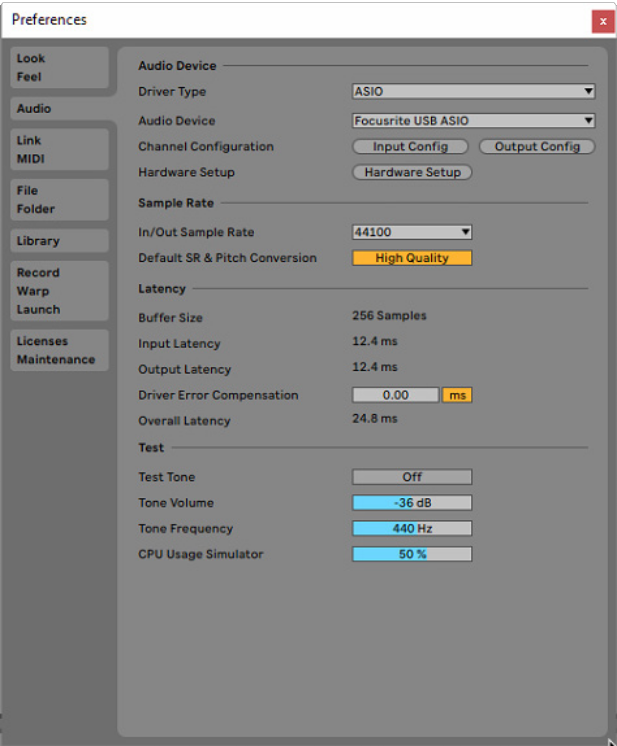Expand the Driver Type dropdown
Screen dimensions: 617x746
(473, 91)
